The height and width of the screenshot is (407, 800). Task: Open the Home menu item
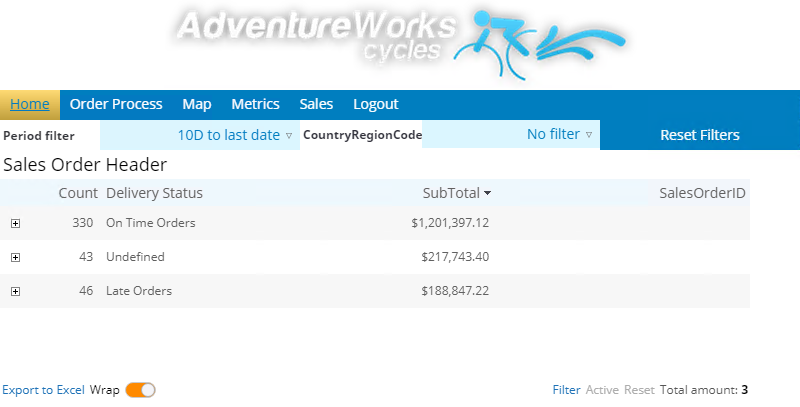pos(30,104)
